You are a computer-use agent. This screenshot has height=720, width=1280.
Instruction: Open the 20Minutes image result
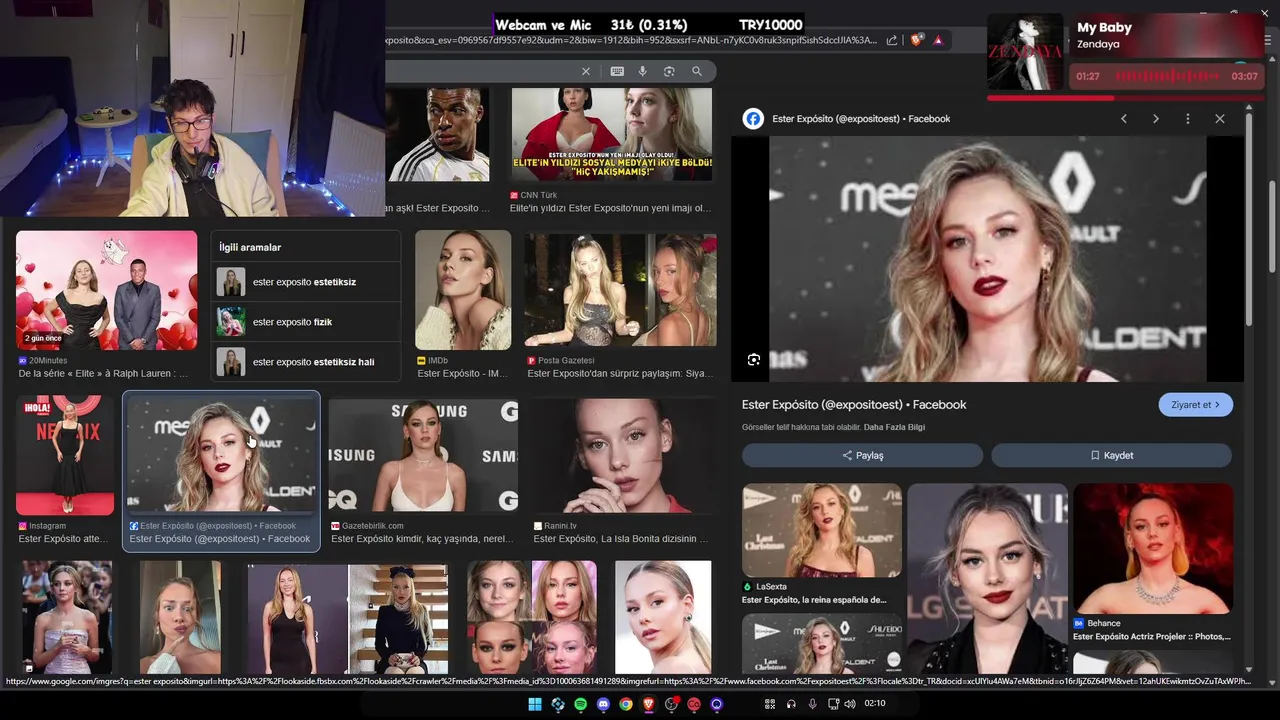(x=107, y=290)
